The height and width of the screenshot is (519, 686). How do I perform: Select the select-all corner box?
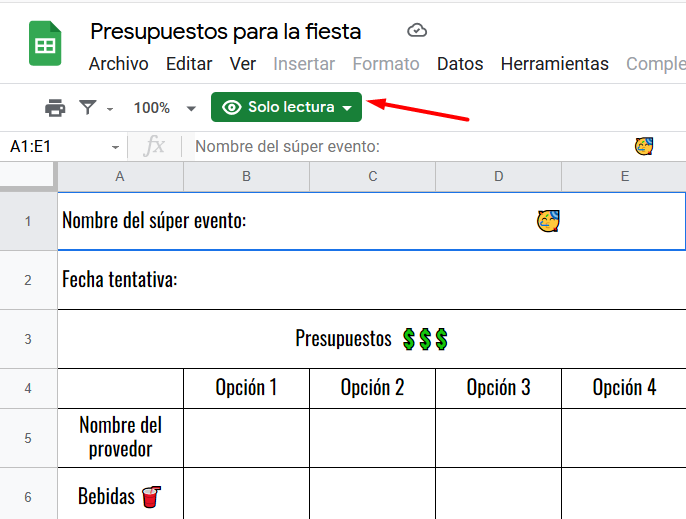tap(28, 176)
